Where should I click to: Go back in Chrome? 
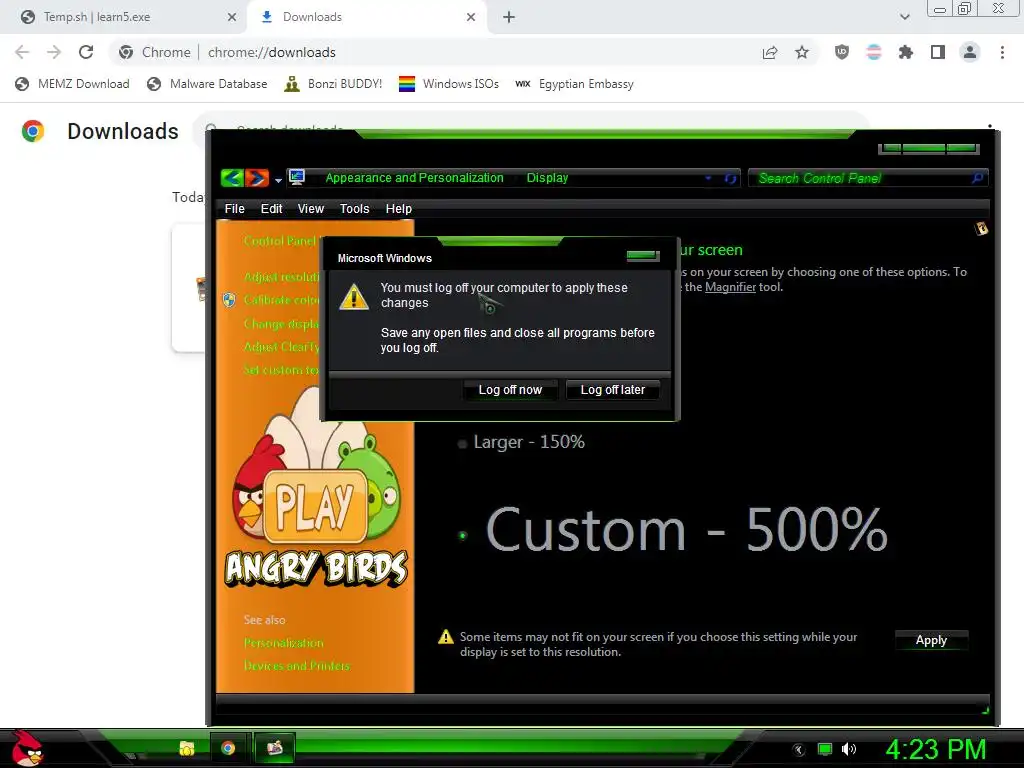[x=22, y=52]
